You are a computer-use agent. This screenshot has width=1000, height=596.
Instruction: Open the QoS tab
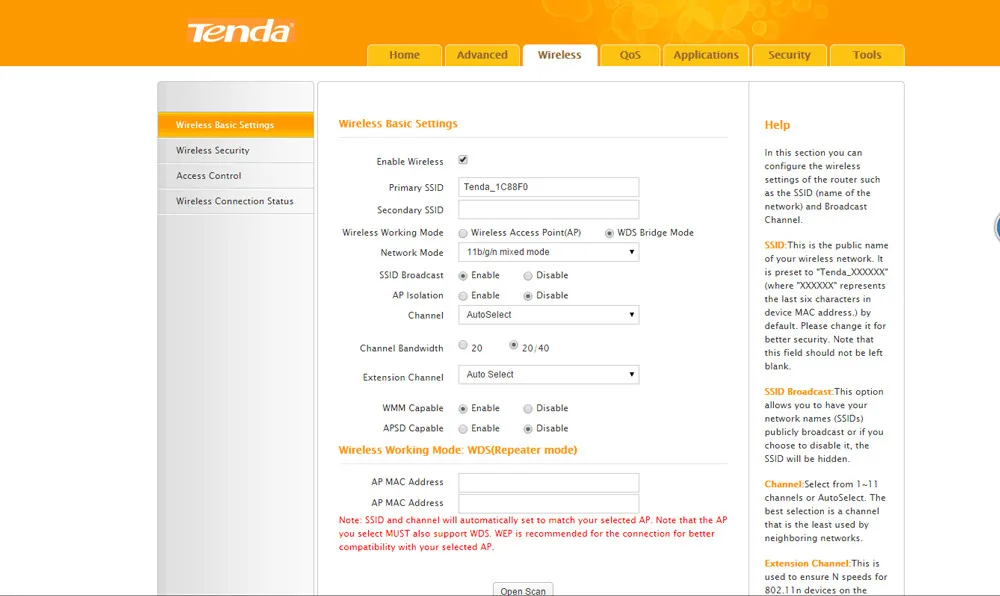(x=630, y=55)
